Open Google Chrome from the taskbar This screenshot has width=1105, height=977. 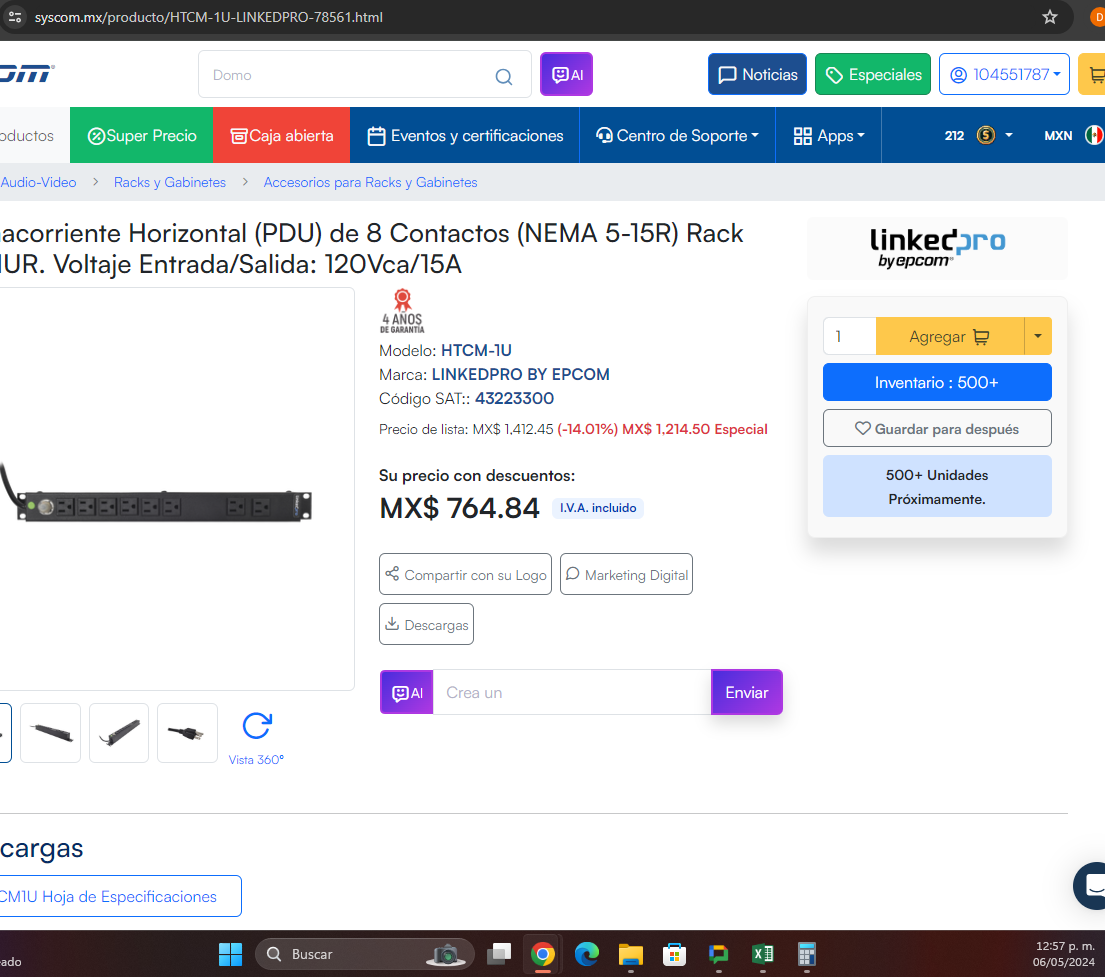coord(543,954)
